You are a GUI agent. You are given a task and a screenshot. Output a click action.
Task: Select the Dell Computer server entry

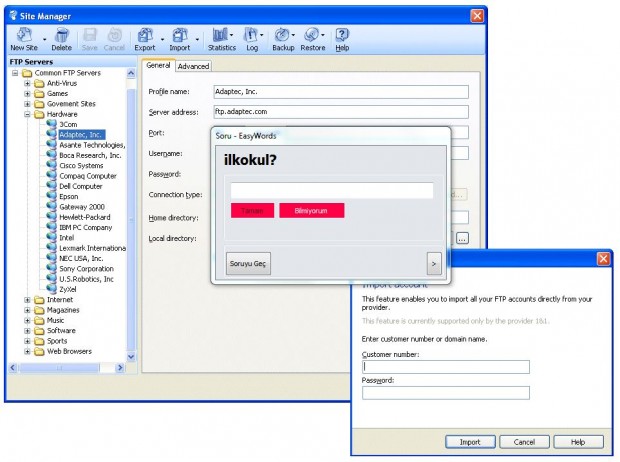(81, 186)
